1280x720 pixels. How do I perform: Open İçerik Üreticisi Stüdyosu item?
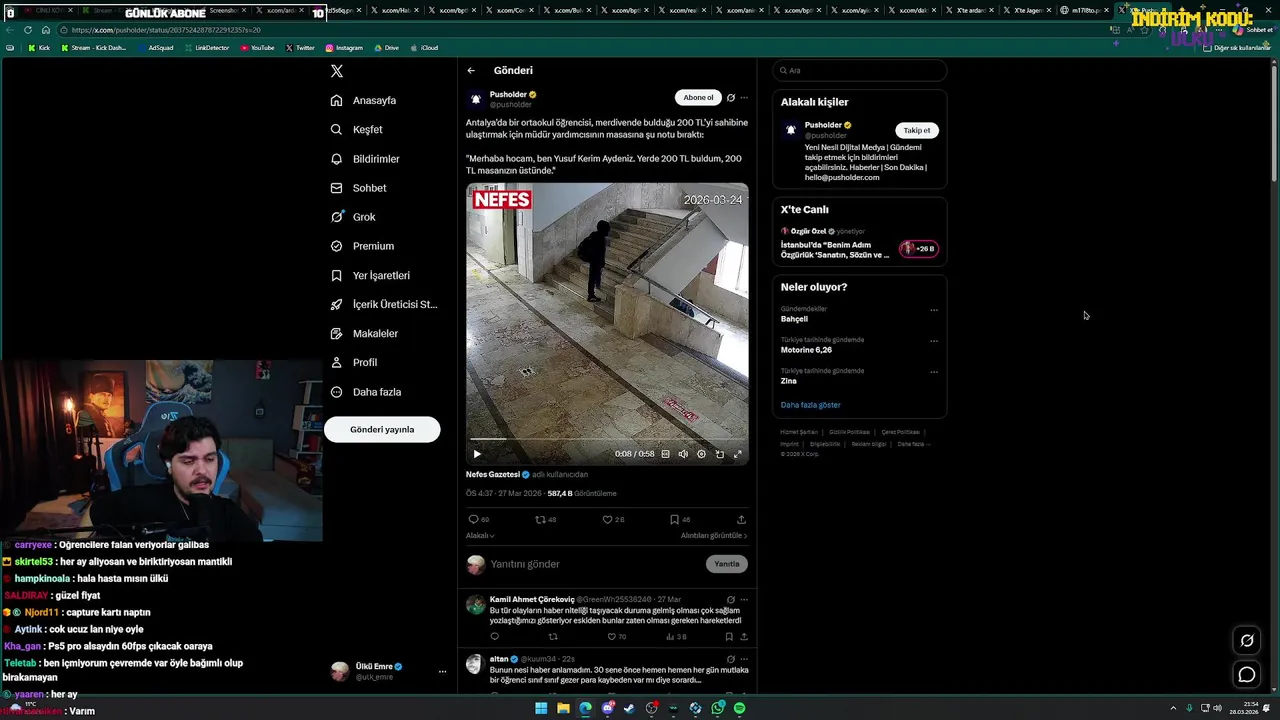tap(384, 304)
